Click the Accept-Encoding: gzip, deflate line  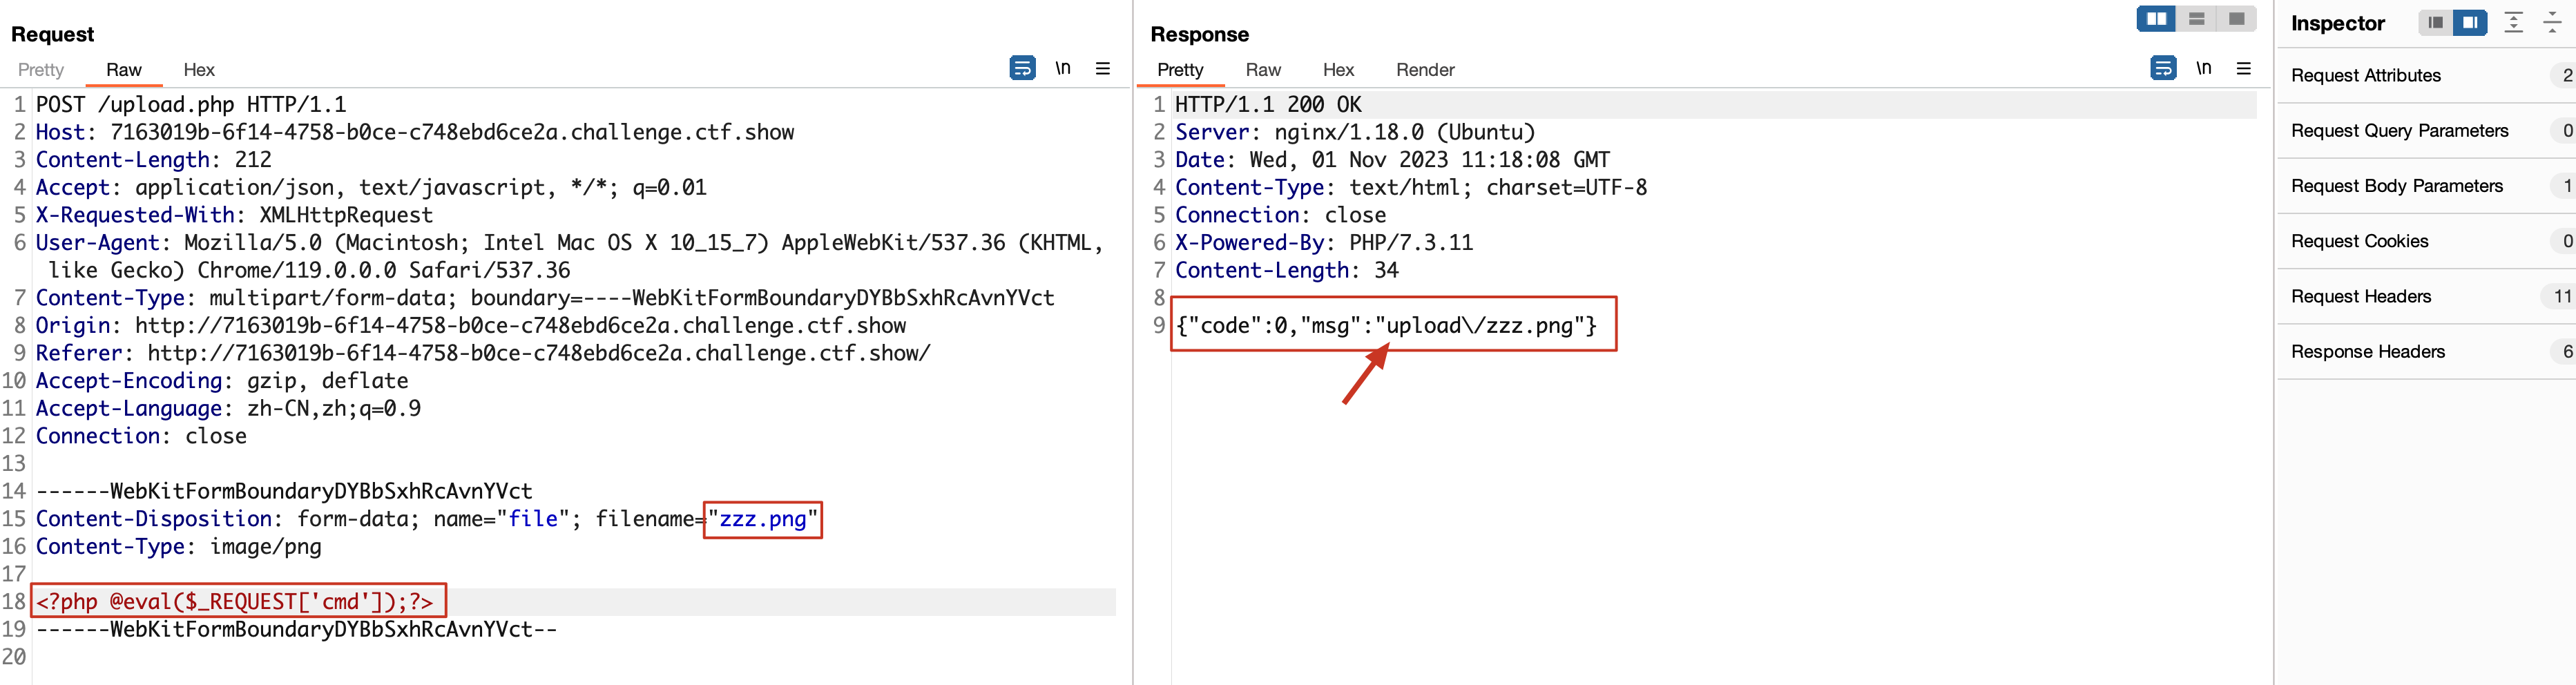pos(222,381)
